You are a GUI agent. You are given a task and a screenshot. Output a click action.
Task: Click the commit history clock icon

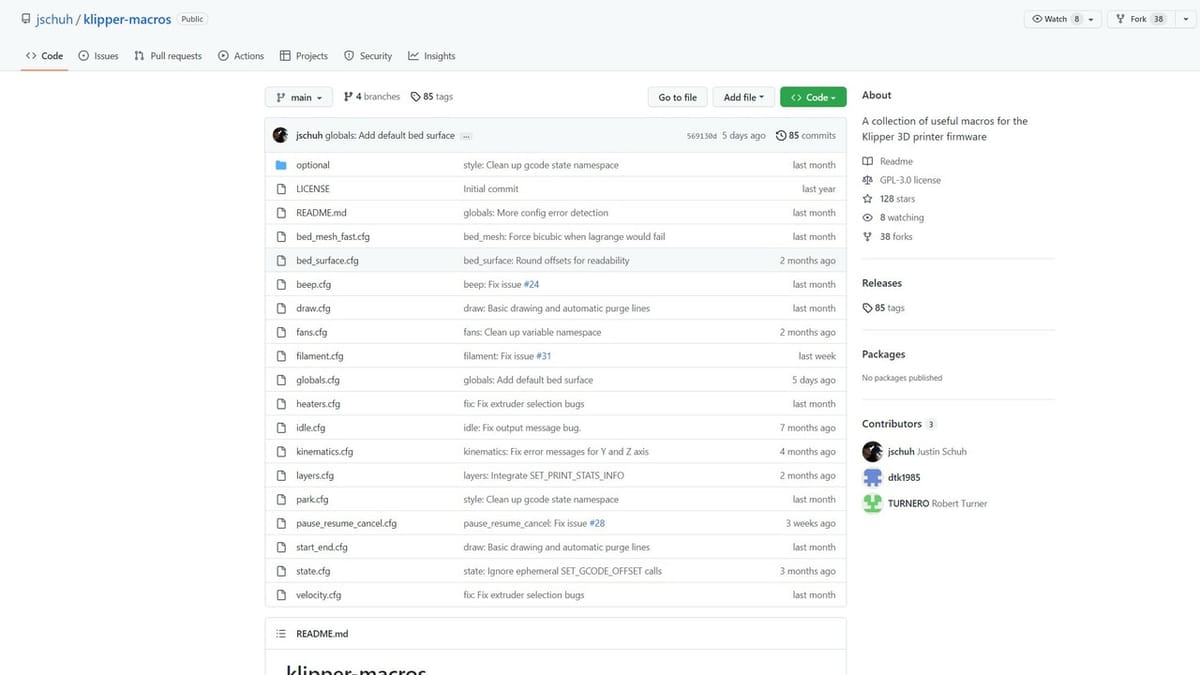tap(781, 135)
